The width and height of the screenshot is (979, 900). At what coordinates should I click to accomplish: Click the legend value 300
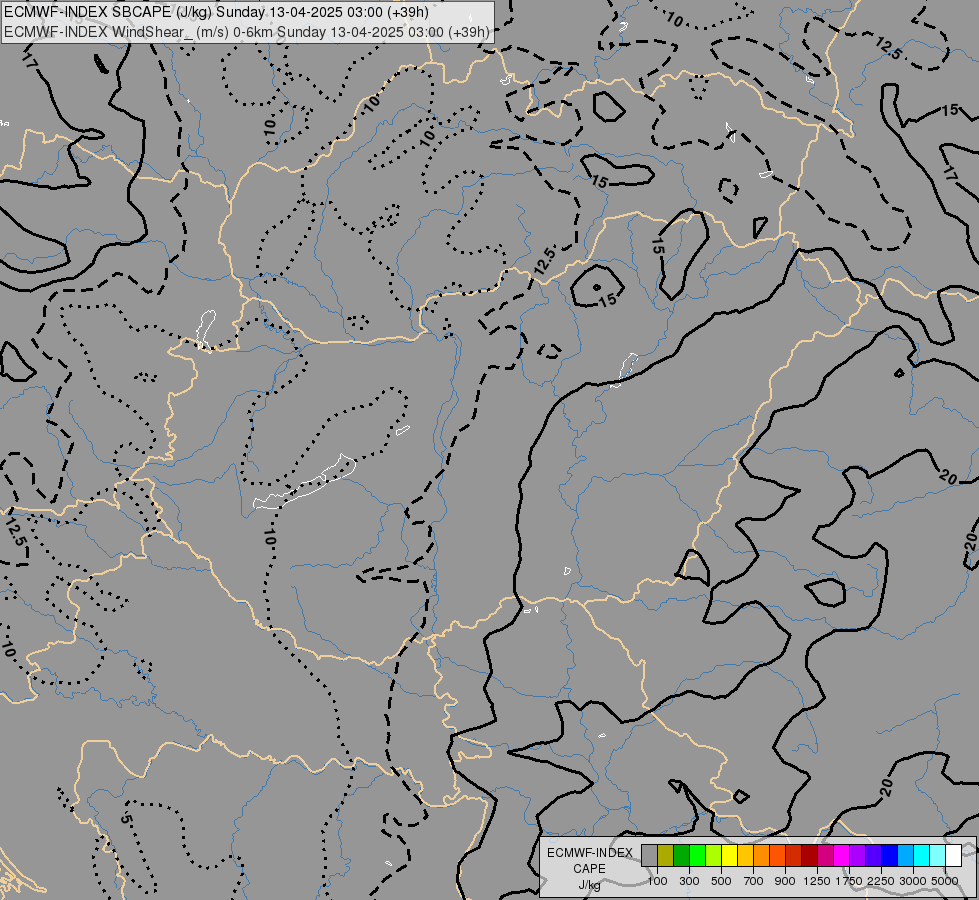coord(689,881)
